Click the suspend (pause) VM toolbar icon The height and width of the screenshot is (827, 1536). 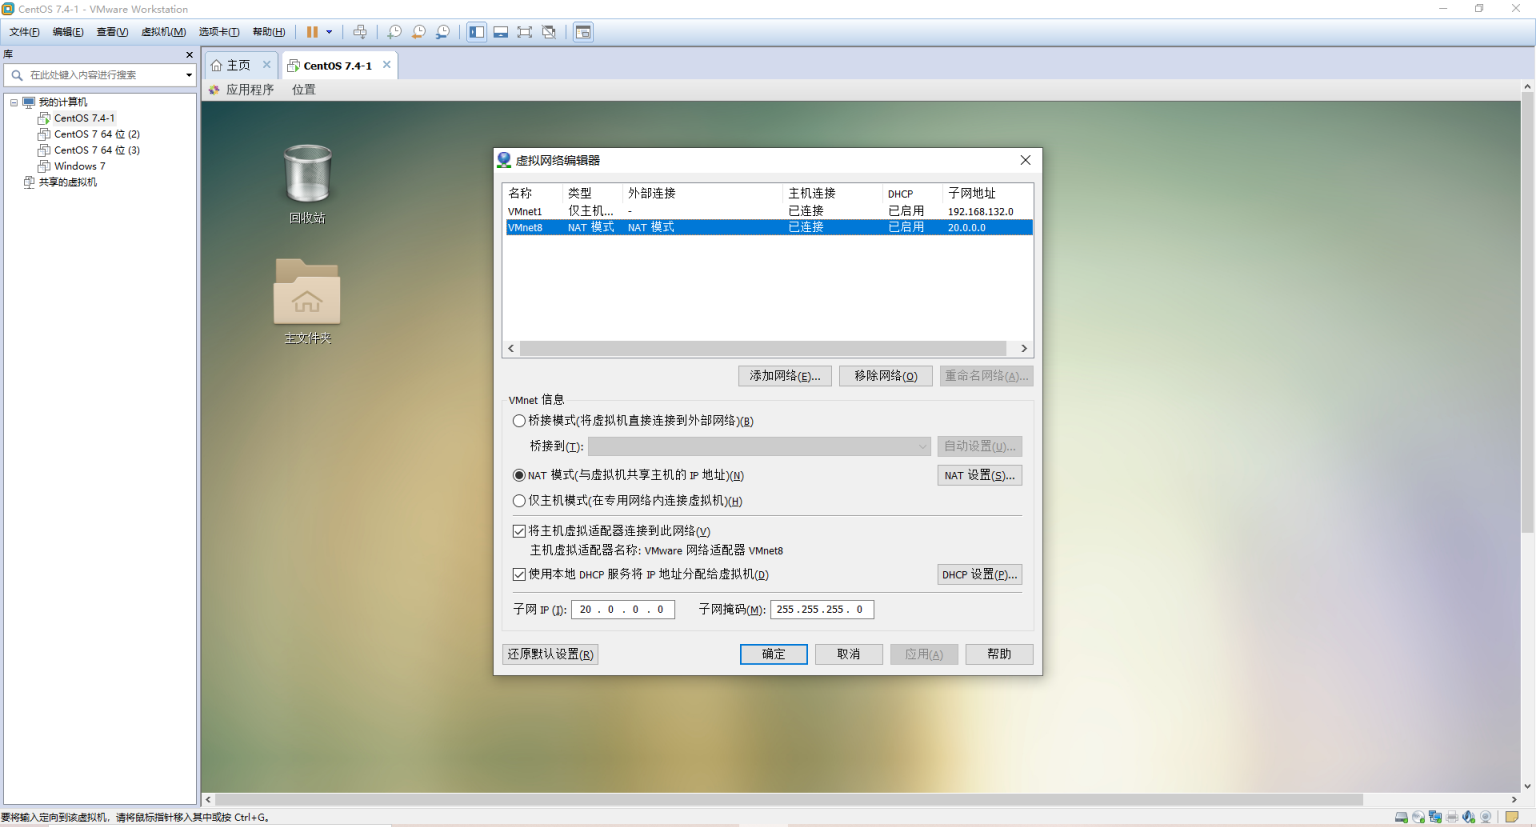[312, 32]
